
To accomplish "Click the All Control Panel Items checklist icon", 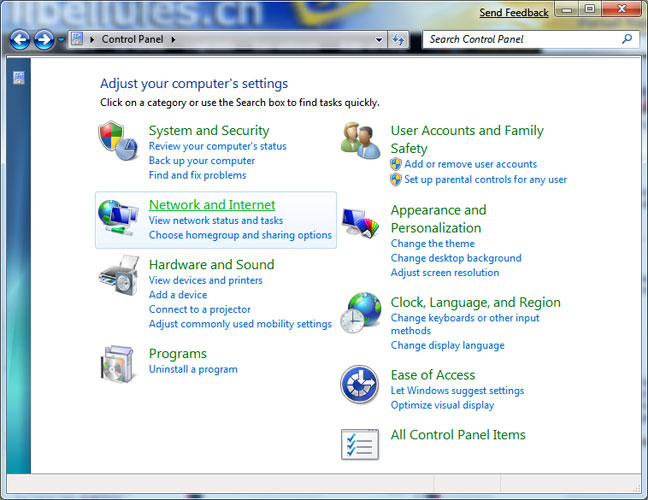I will [360, 445].
